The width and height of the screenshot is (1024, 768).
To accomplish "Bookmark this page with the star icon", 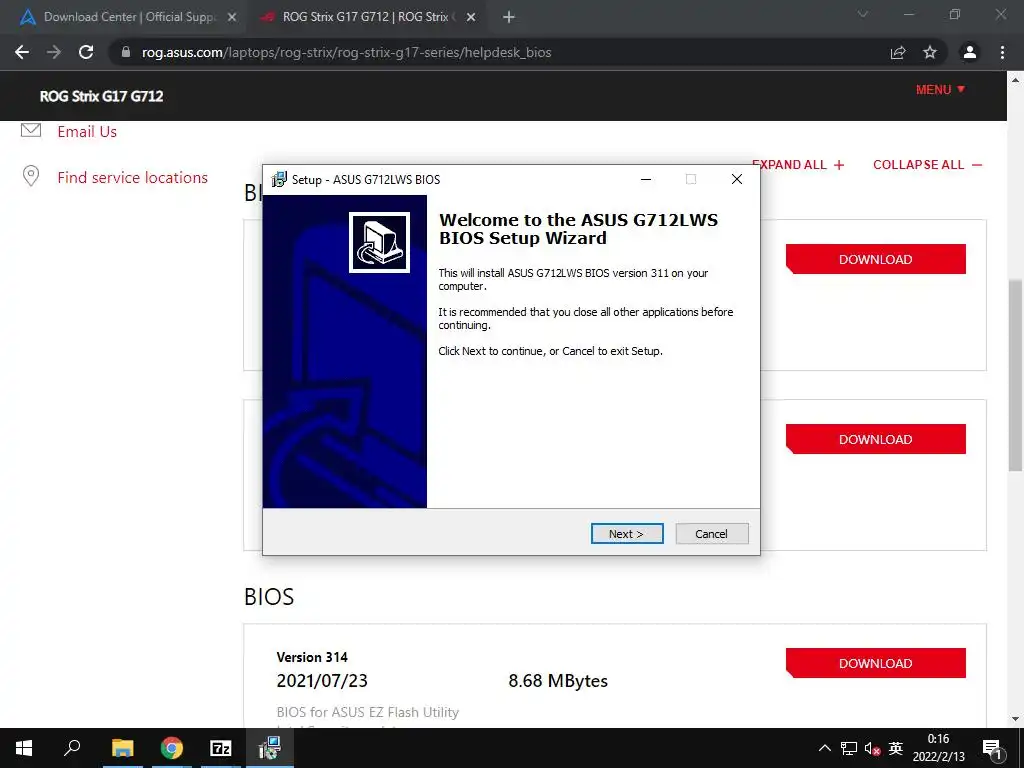I will click(930, 52).
